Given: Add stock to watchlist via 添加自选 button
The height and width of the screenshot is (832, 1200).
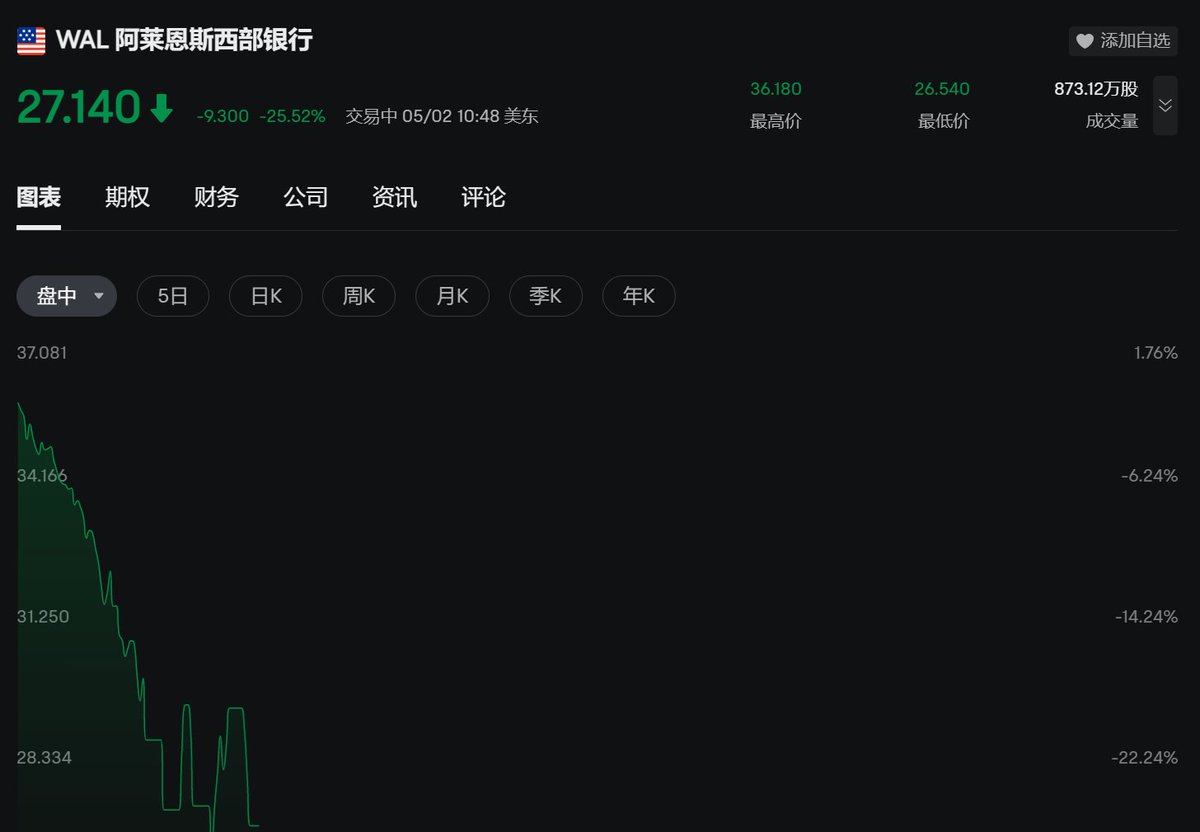Looking at the screenshot, I should (1123, 41).
